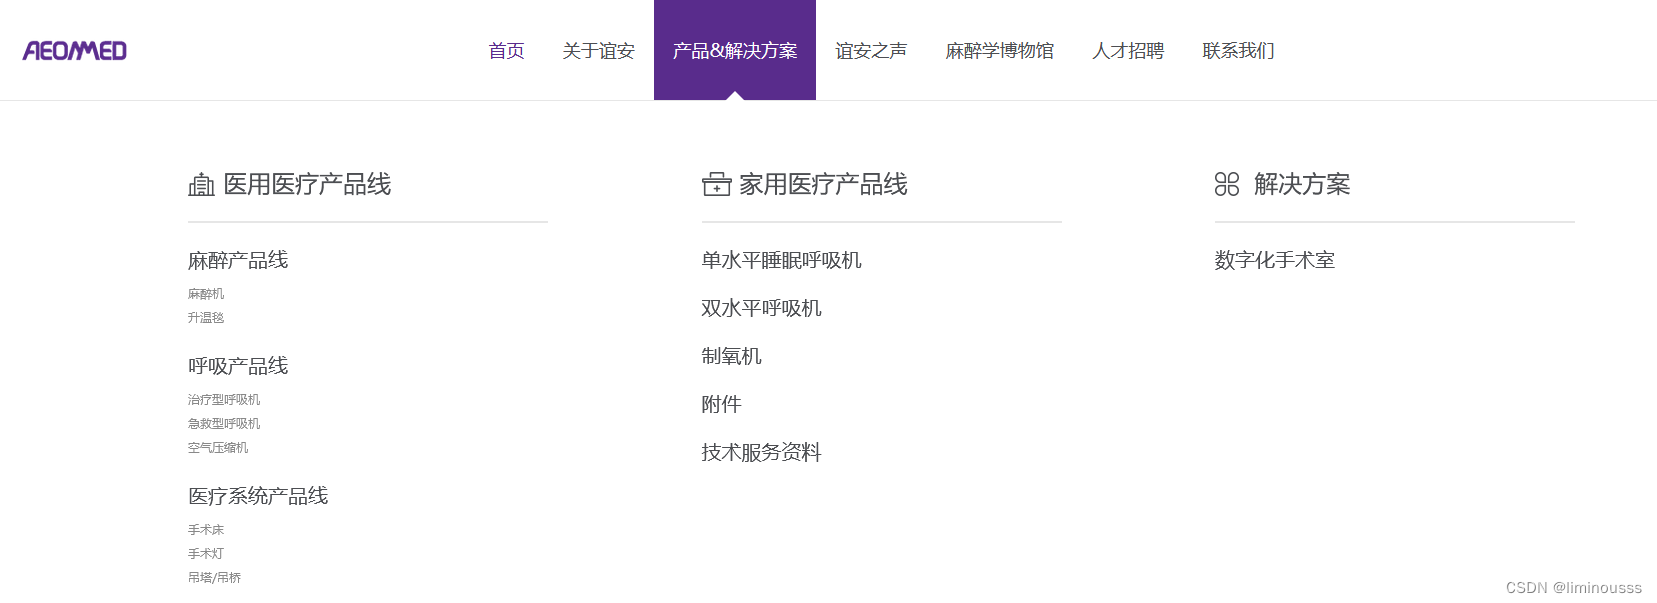Open the 关于谊安 menu item
This screenshot has height=603, width=1657.
[598, 50]
